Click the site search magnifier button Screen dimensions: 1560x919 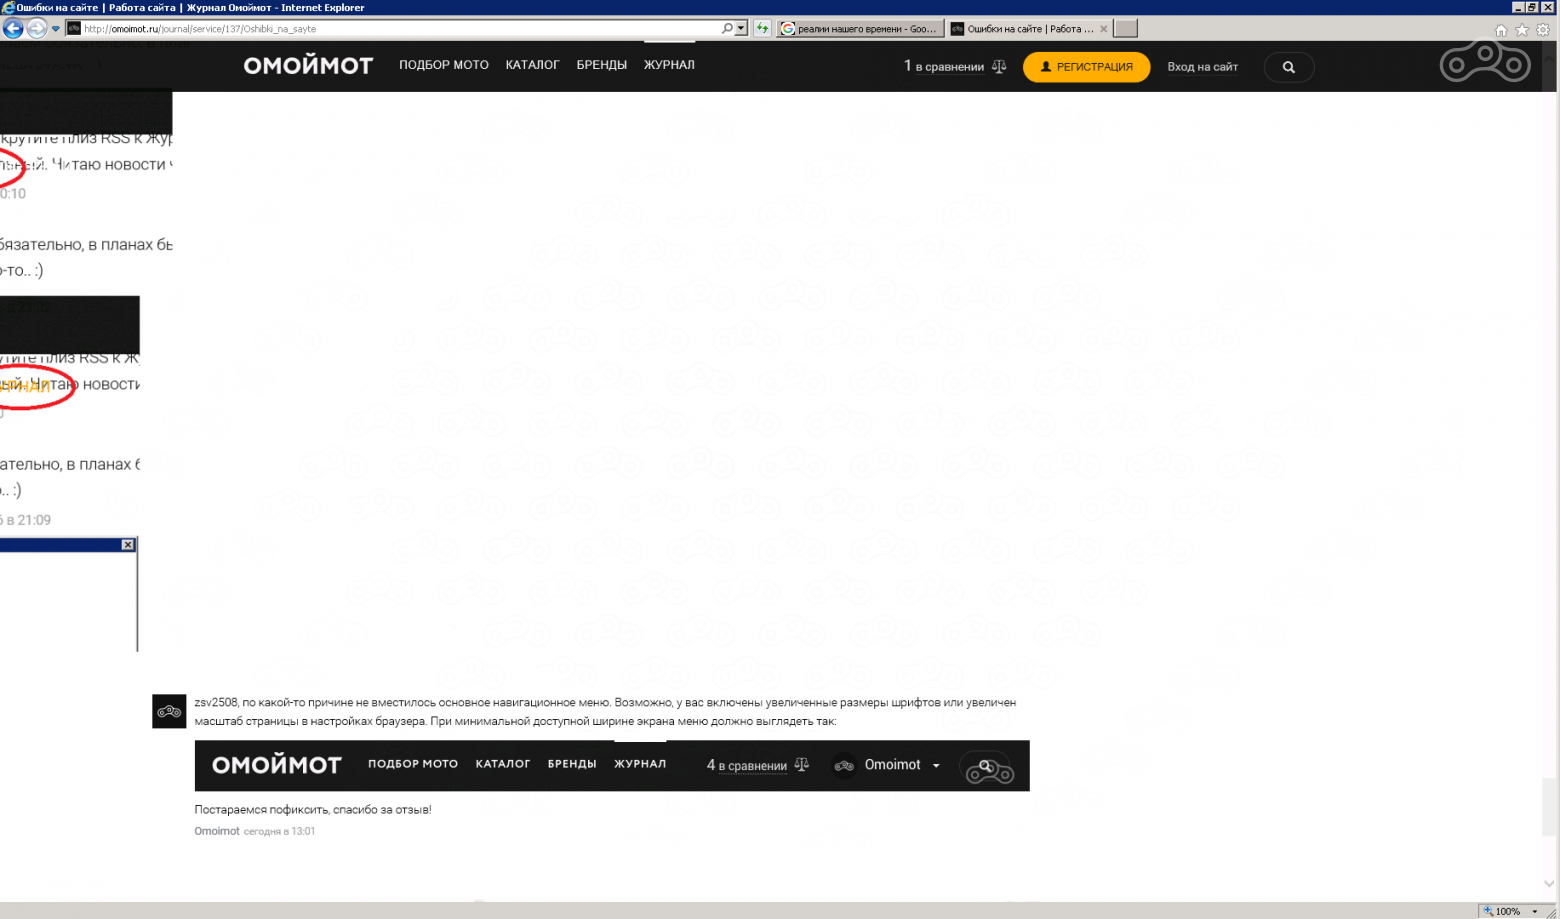pos(1288,67)
